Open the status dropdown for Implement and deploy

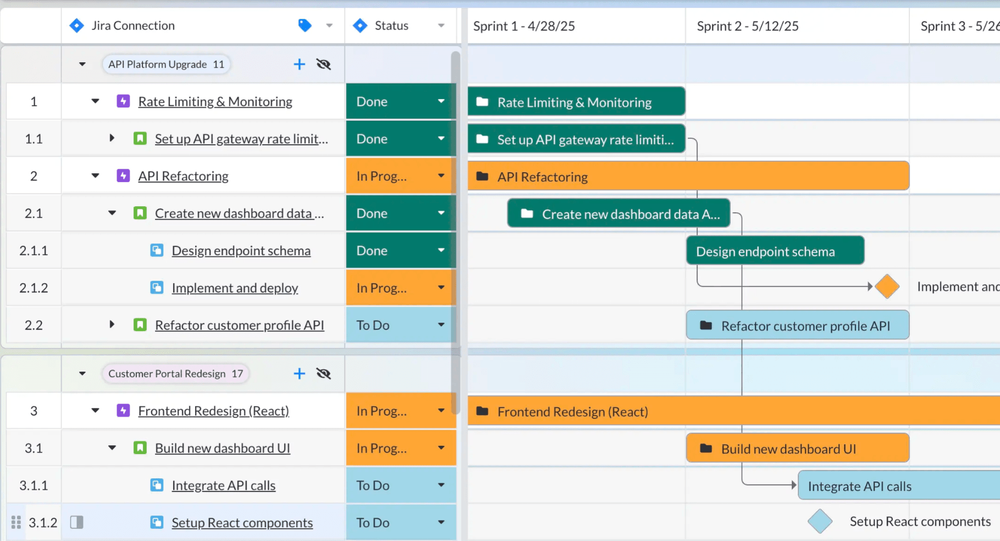pyautogui.click(x=441, y=288)
